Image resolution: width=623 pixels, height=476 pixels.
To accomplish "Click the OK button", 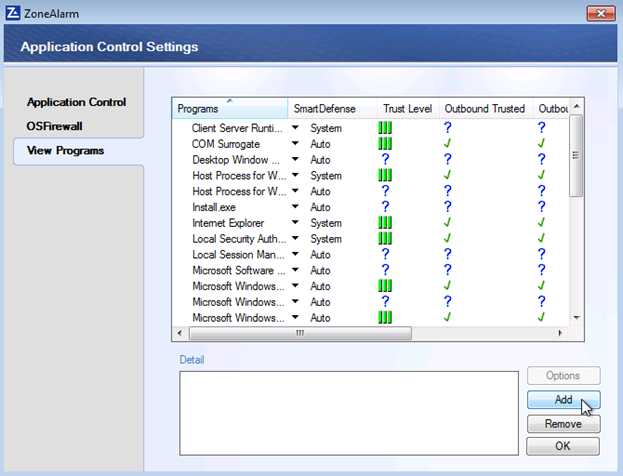I will click(x=563, y=446).
